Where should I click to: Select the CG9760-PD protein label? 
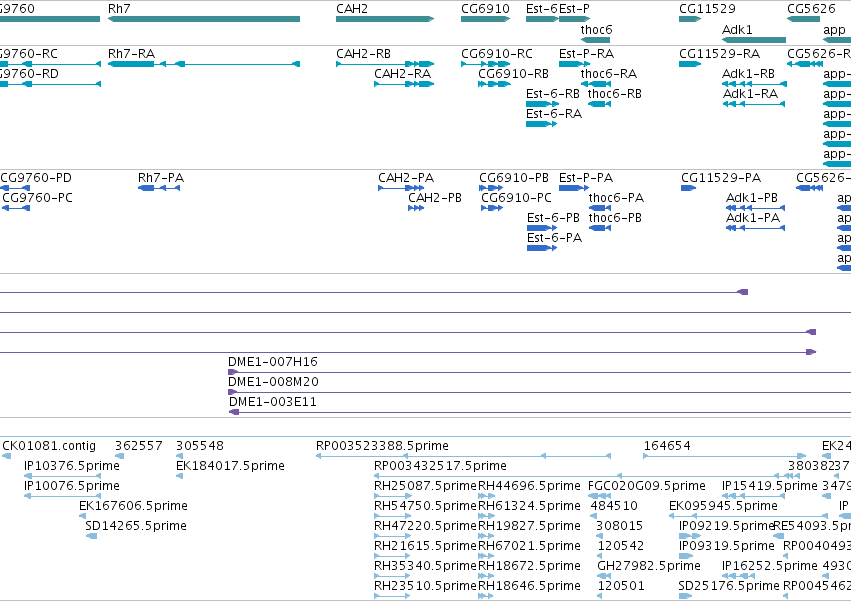[36, 178]
